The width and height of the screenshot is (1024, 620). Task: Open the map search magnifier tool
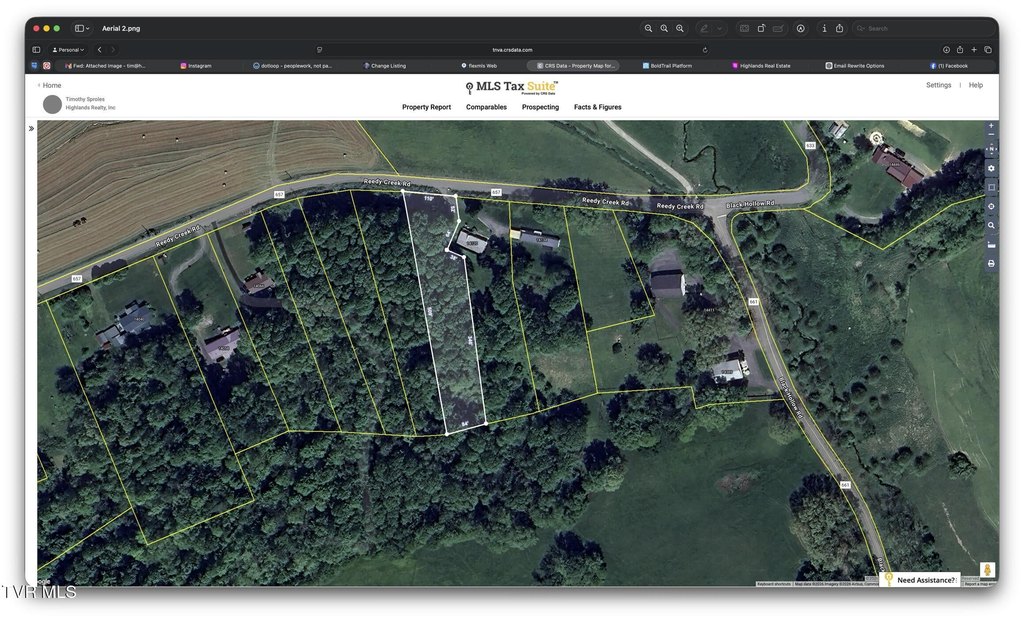(991, 225)
